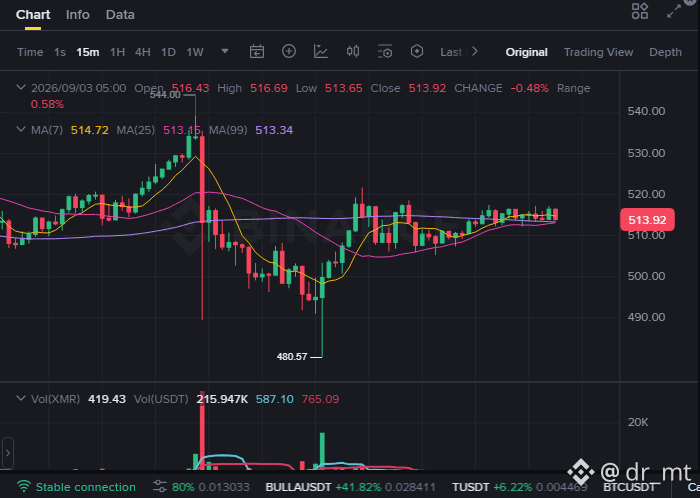Open the technical indicators line chart icon
The height and width of the screenshot is (498, 700).
[321, 52]
